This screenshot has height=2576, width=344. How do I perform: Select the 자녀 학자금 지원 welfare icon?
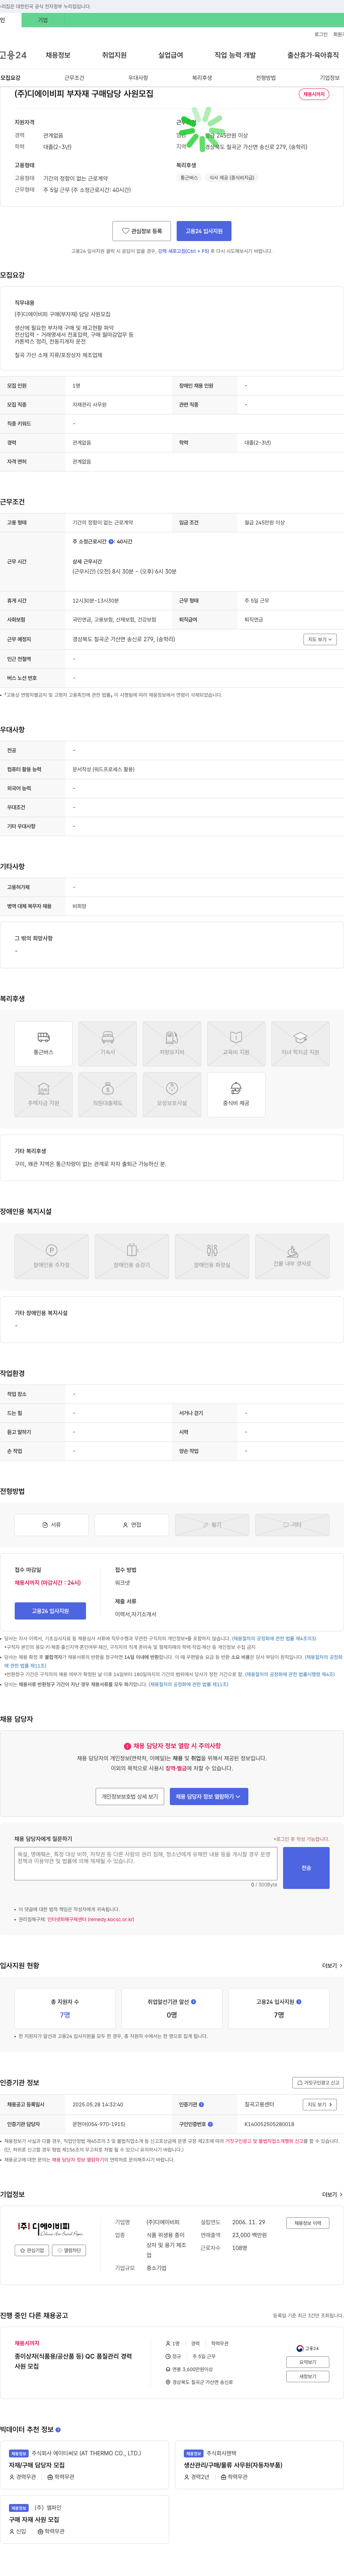300,1043
